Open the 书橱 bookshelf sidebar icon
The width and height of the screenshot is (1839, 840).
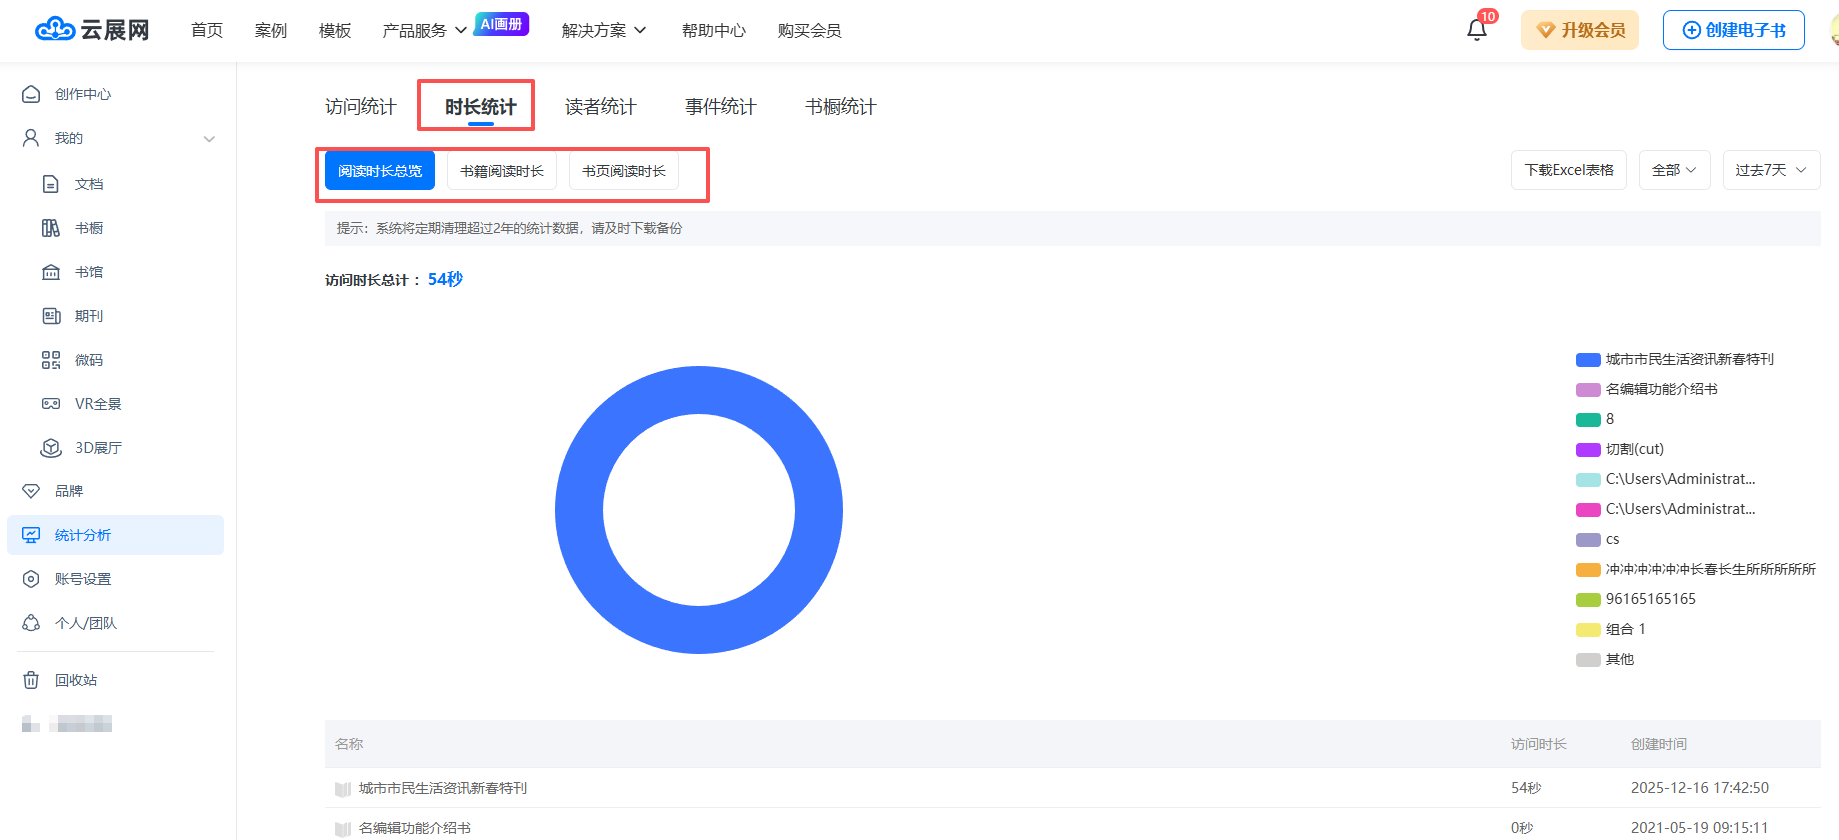[x=51, y=228]
